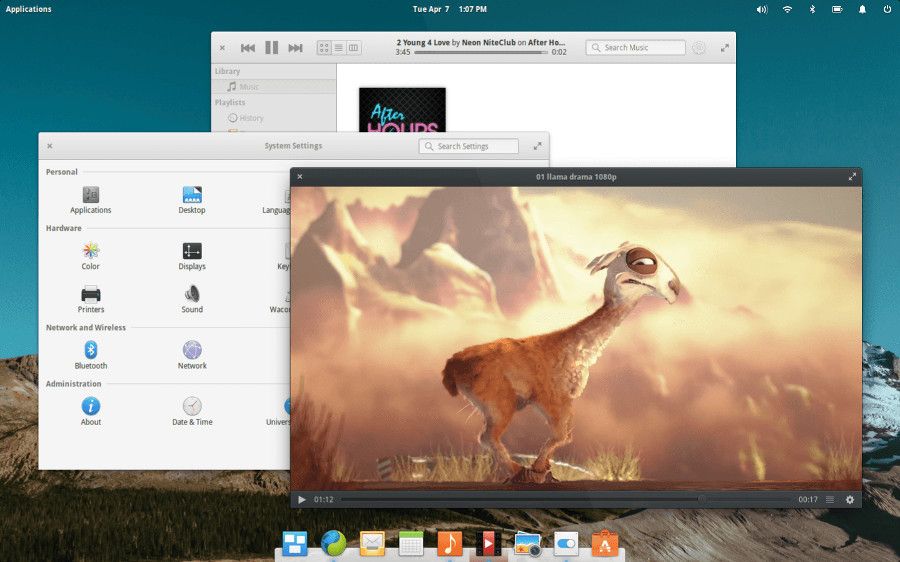
Task: Click the Search Settings field
Action: tap(469, 146)
